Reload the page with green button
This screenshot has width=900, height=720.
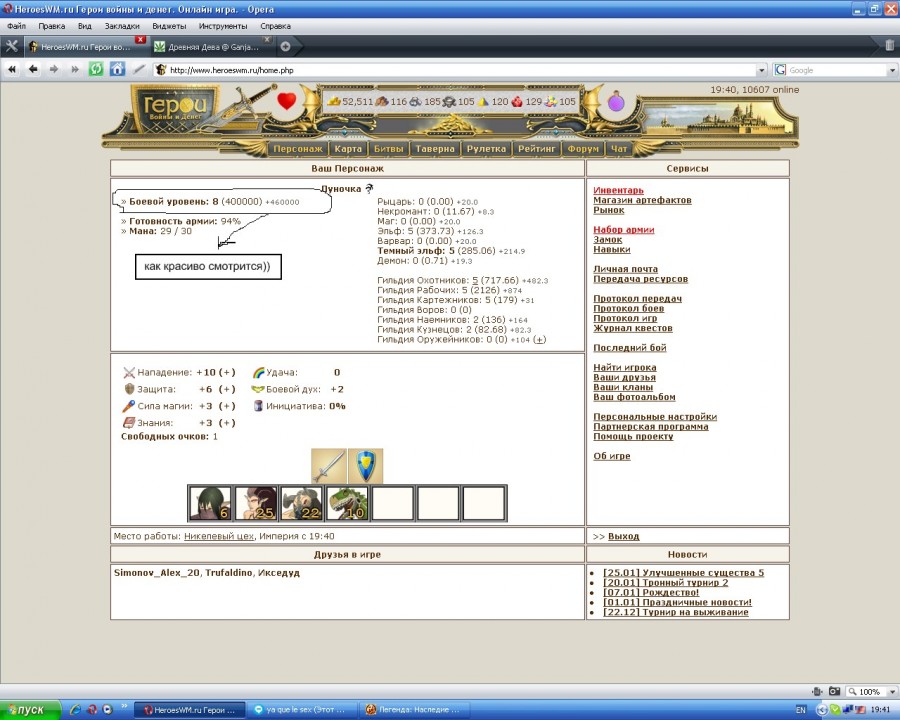click(x=96, y=69)
